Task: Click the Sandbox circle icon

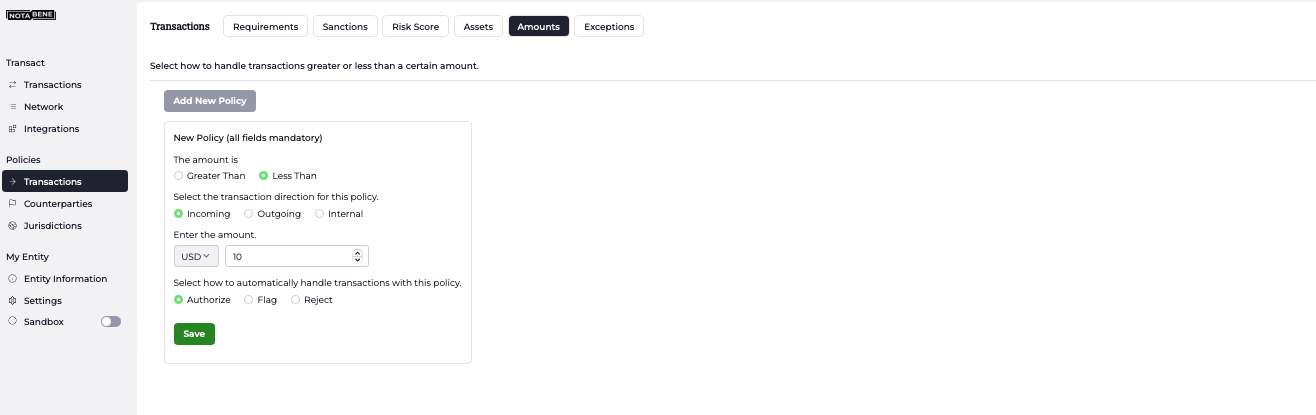Action: (12, 321)
